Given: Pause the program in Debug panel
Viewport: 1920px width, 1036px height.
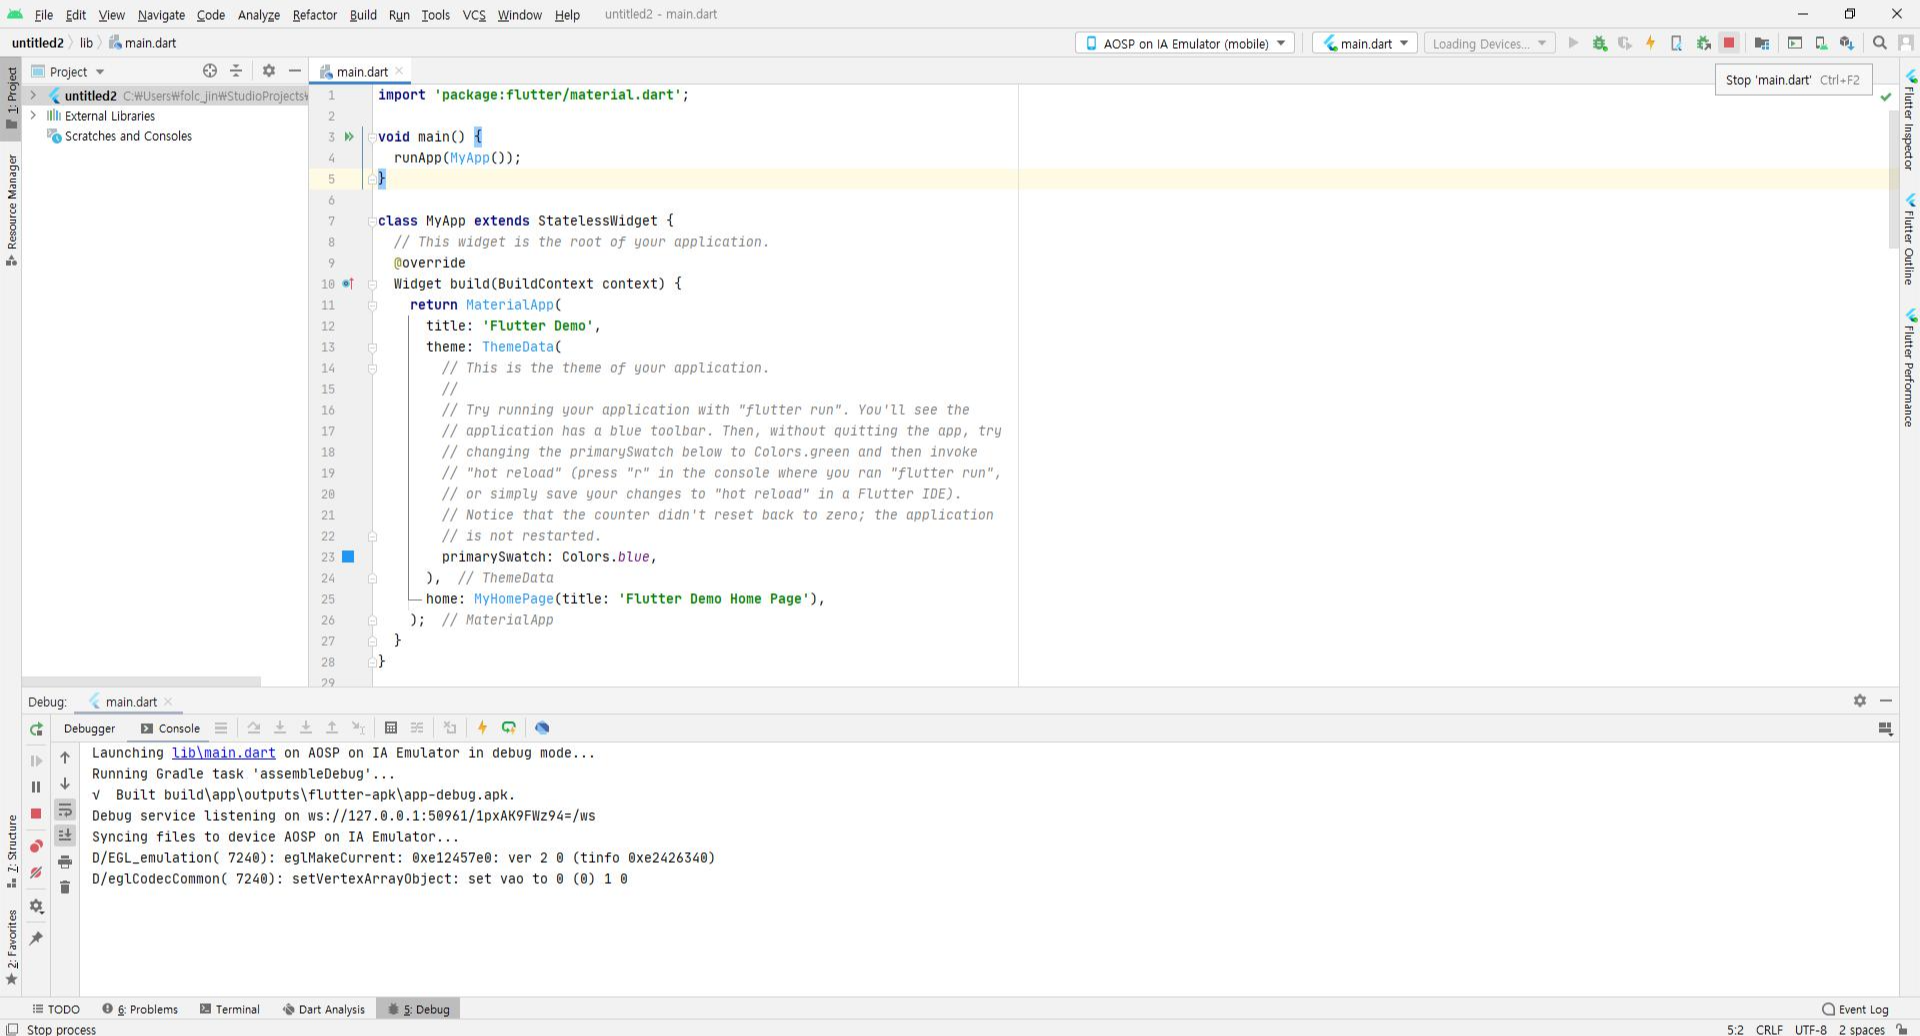Looking at the screenshot, I should point(36,787).
